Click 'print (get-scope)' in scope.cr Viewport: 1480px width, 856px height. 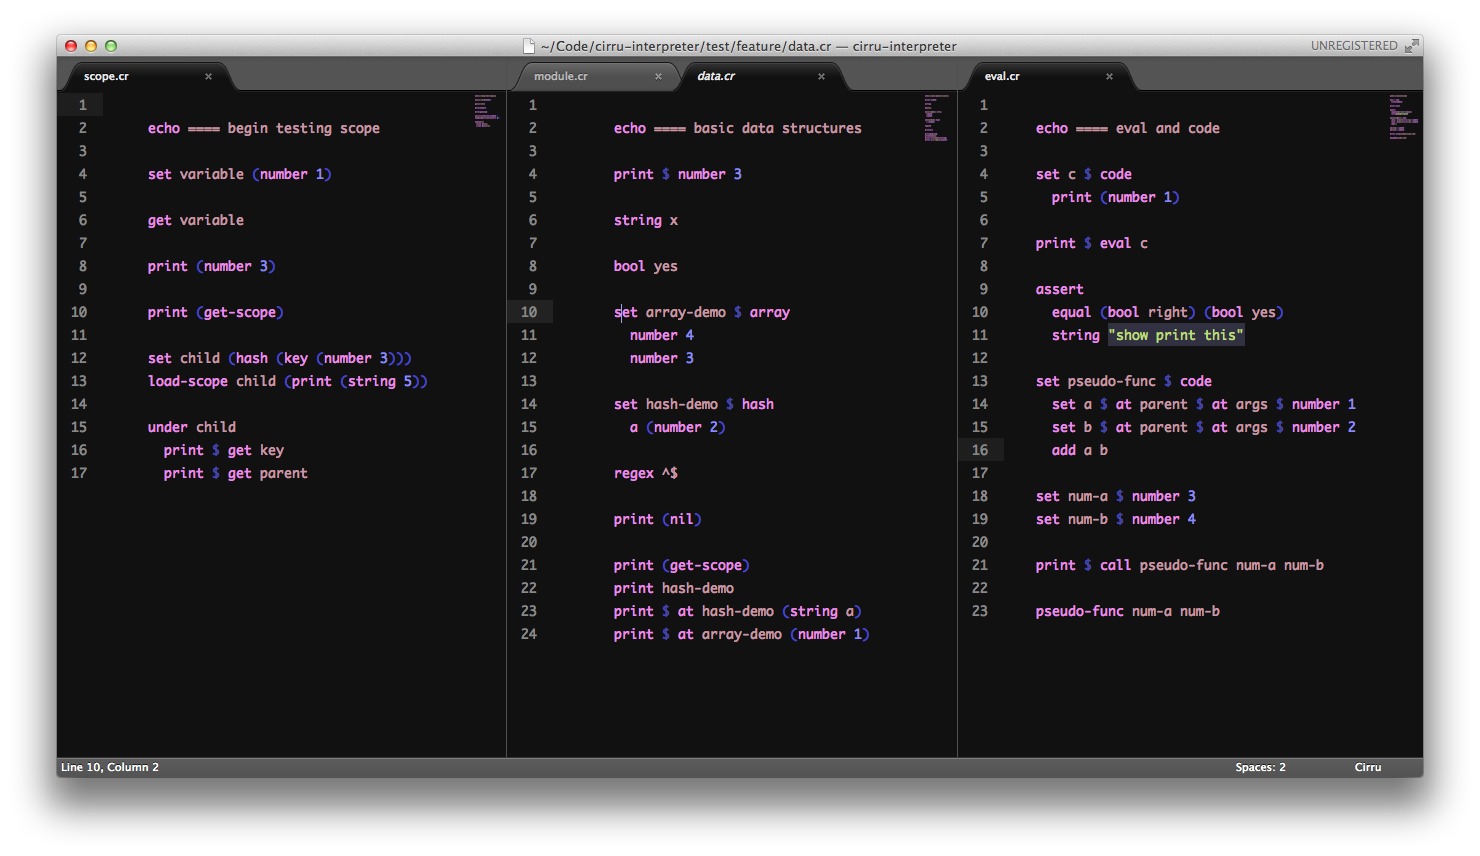216,312
